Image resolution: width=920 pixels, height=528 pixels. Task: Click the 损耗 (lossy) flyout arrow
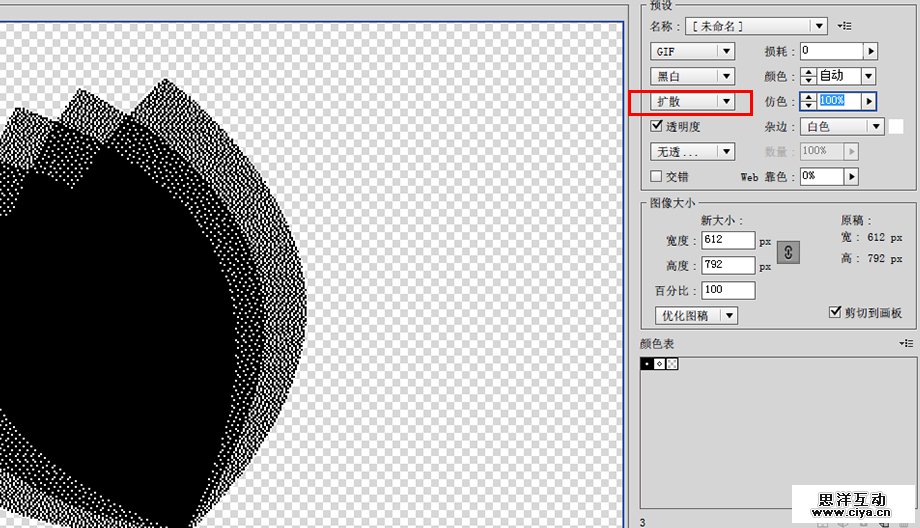click(870, 51)
